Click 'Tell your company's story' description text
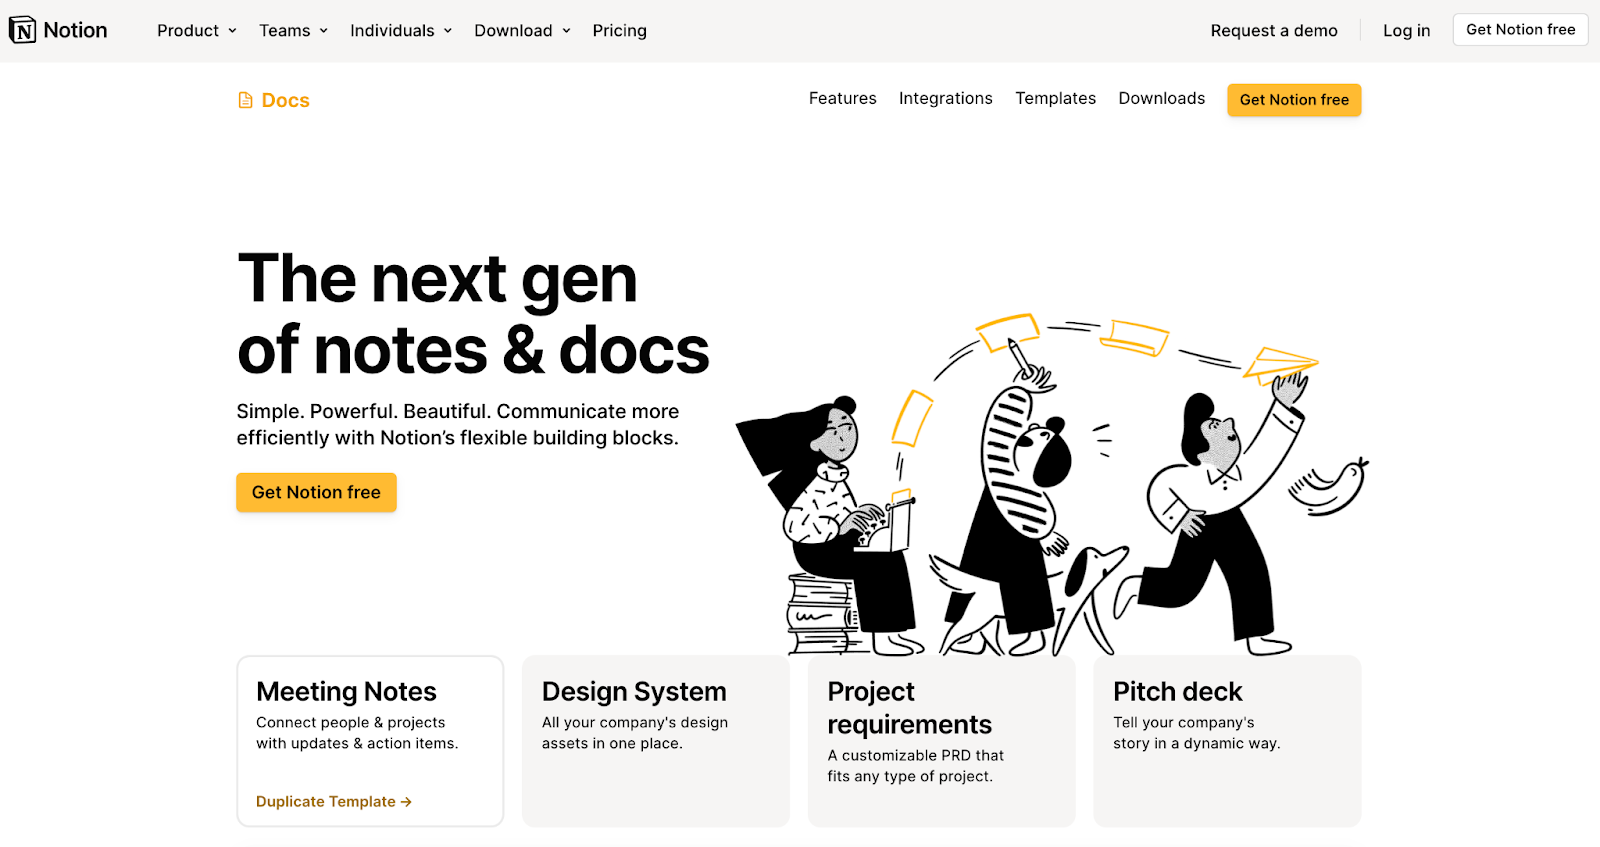This screenshot has width=1600, height=847. coord(1197,733)
